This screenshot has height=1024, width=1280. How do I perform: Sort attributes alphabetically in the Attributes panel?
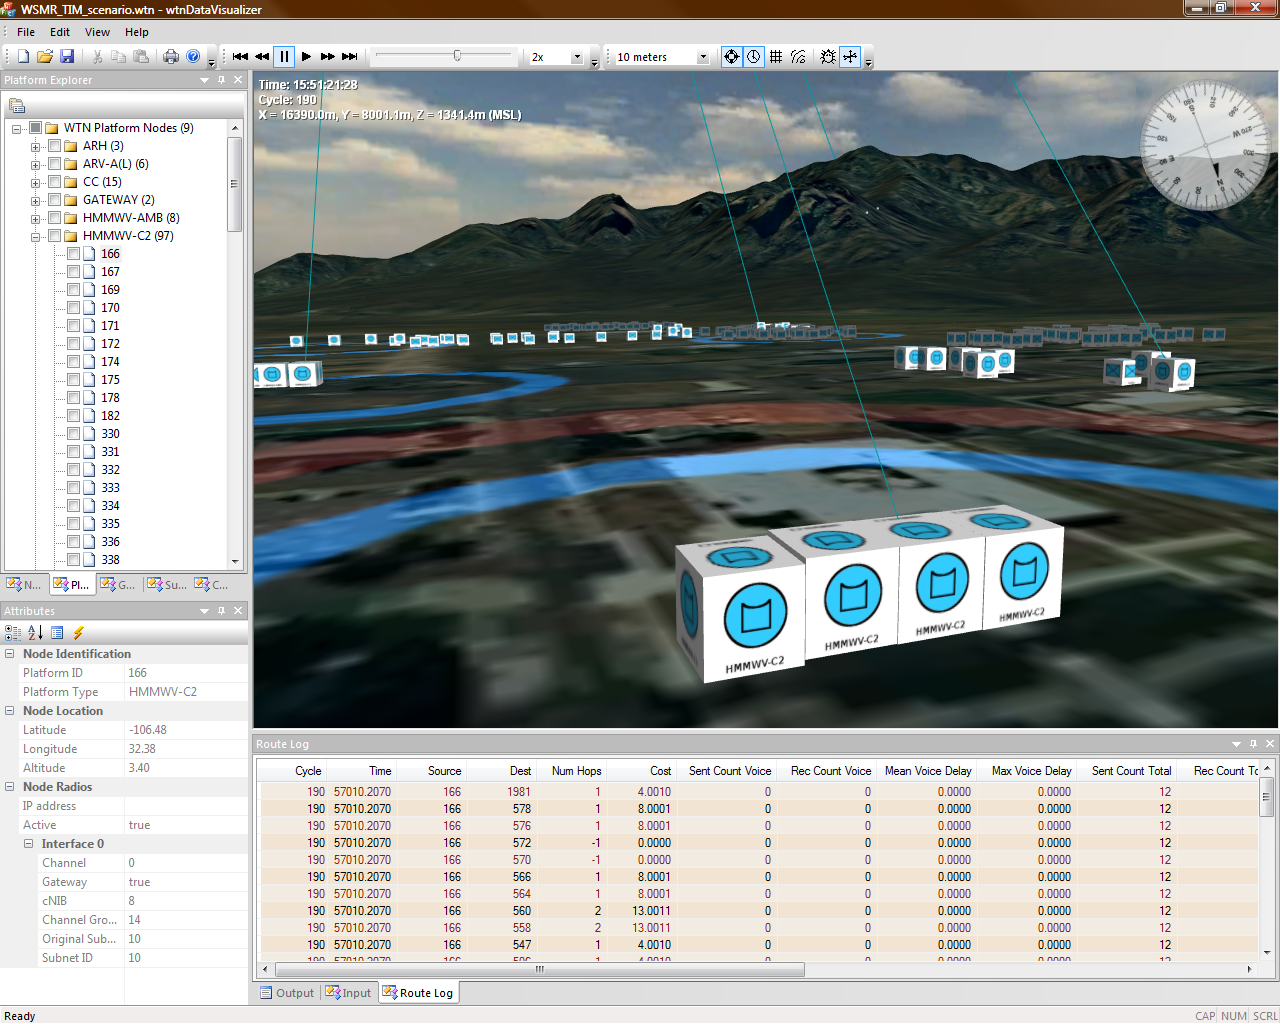coord(33,633)
